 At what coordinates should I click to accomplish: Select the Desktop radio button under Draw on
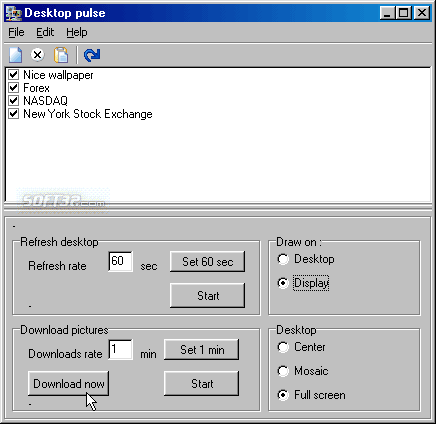(x=283, y=259)
